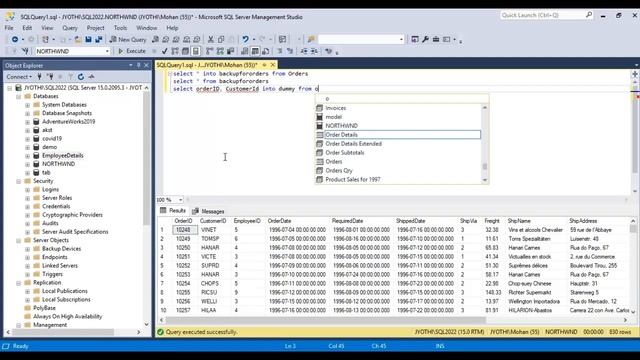
Task: Click Display Estimated Execution Plan icon
Action: coord(175,51)
